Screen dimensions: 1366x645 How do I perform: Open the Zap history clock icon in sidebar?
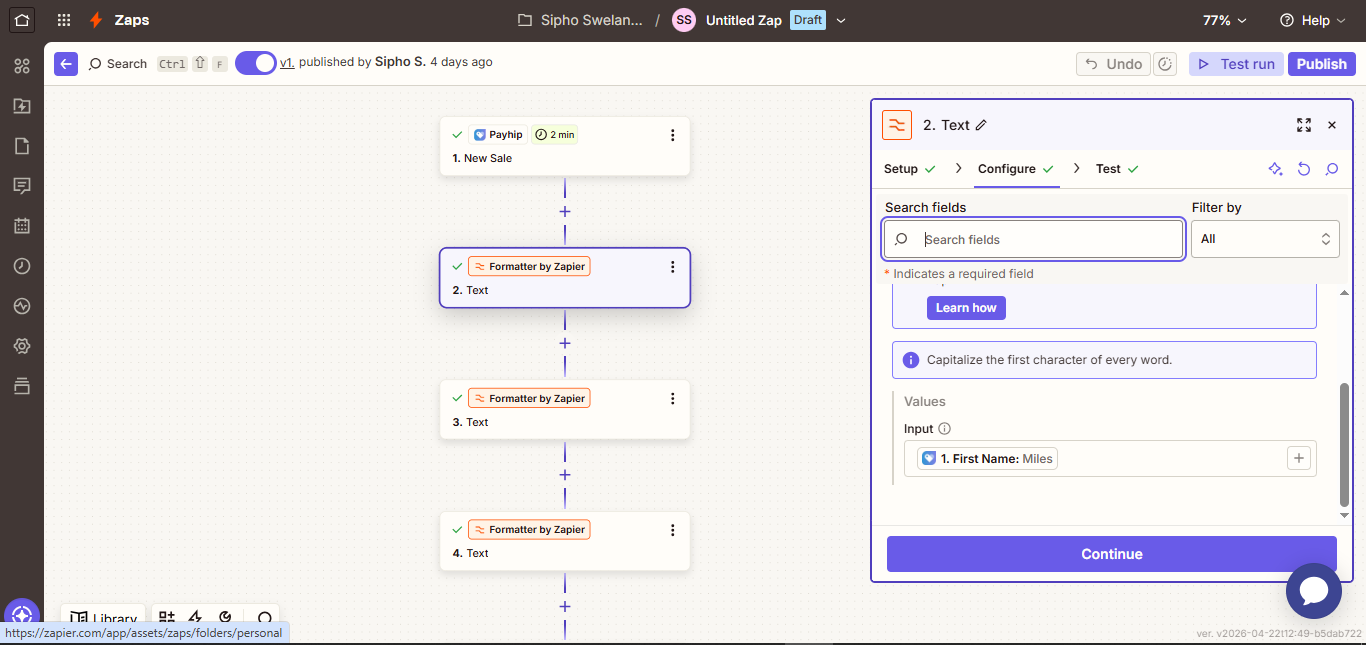(x=22, y=266)
